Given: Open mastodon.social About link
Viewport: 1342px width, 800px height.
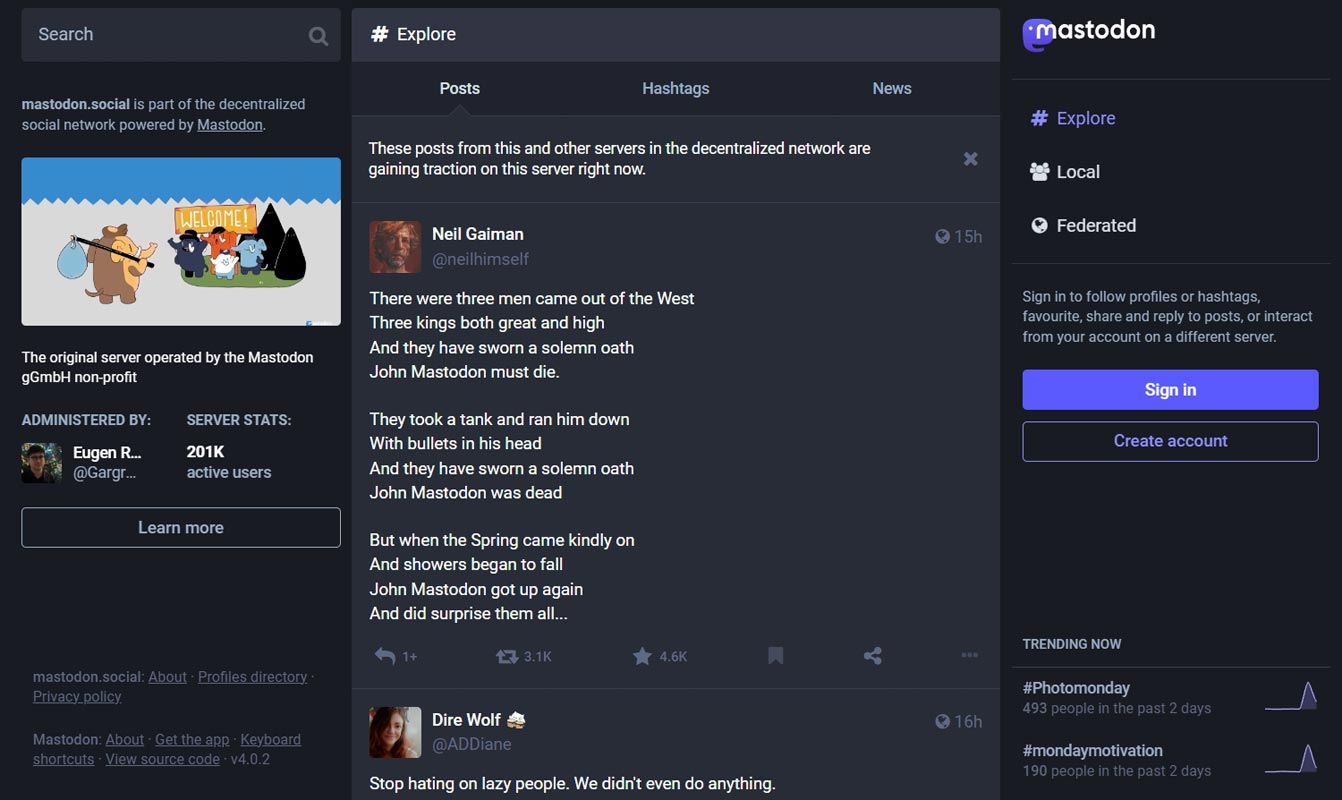Looking at the screenshot, I should click(x=167, y=677).
